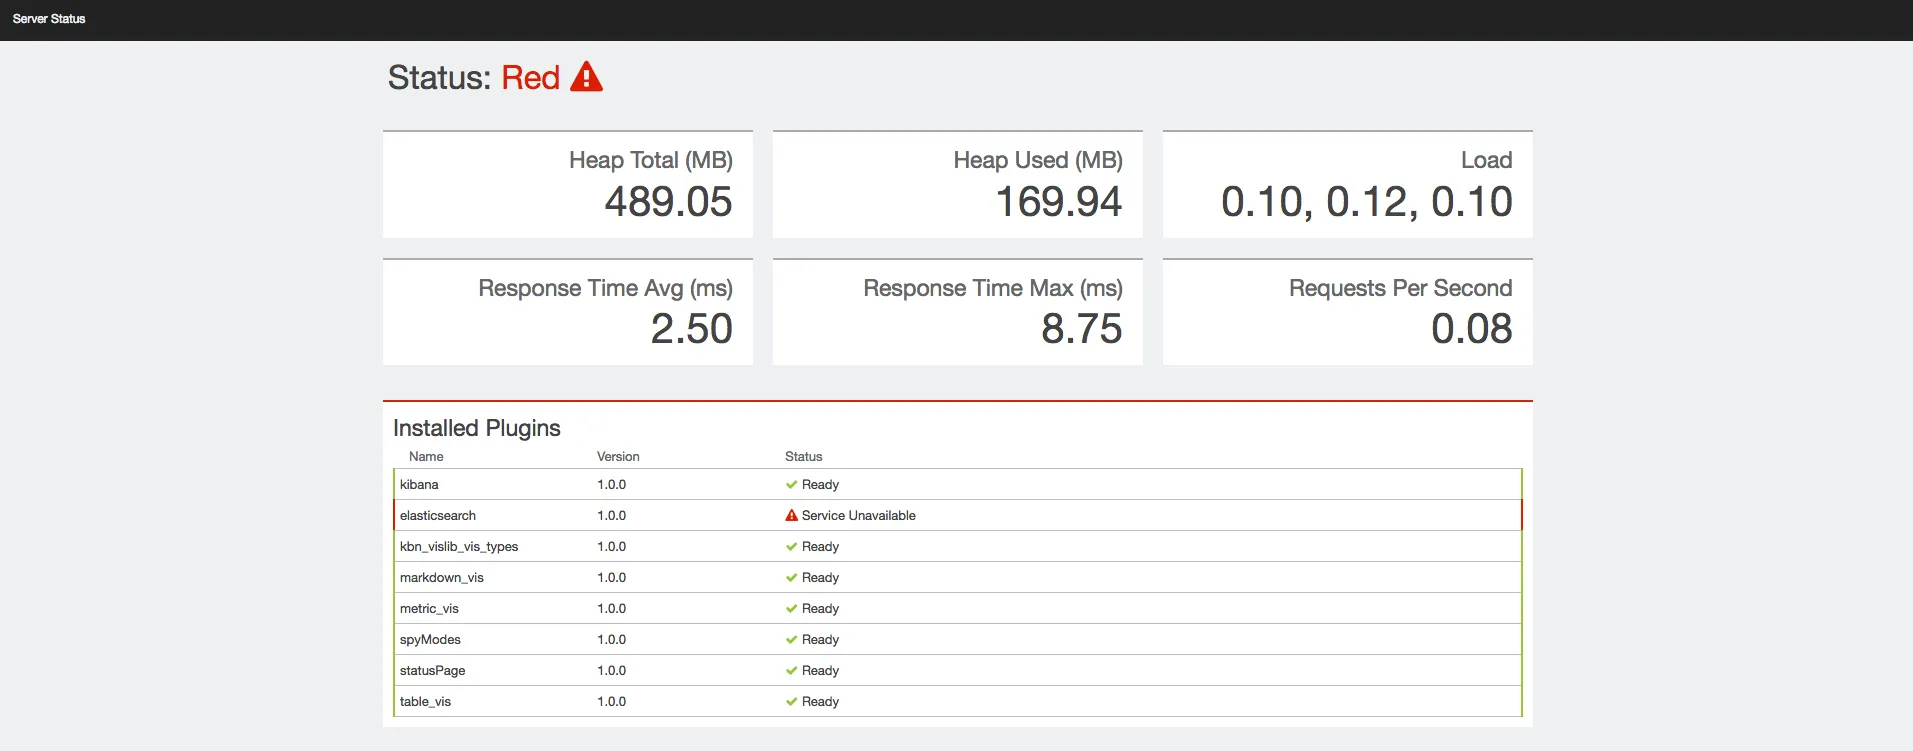Click the Ready status text for statusPage
Image resolution: width=1913 pixels, height=751 pixels.
[x=820, y=671]
